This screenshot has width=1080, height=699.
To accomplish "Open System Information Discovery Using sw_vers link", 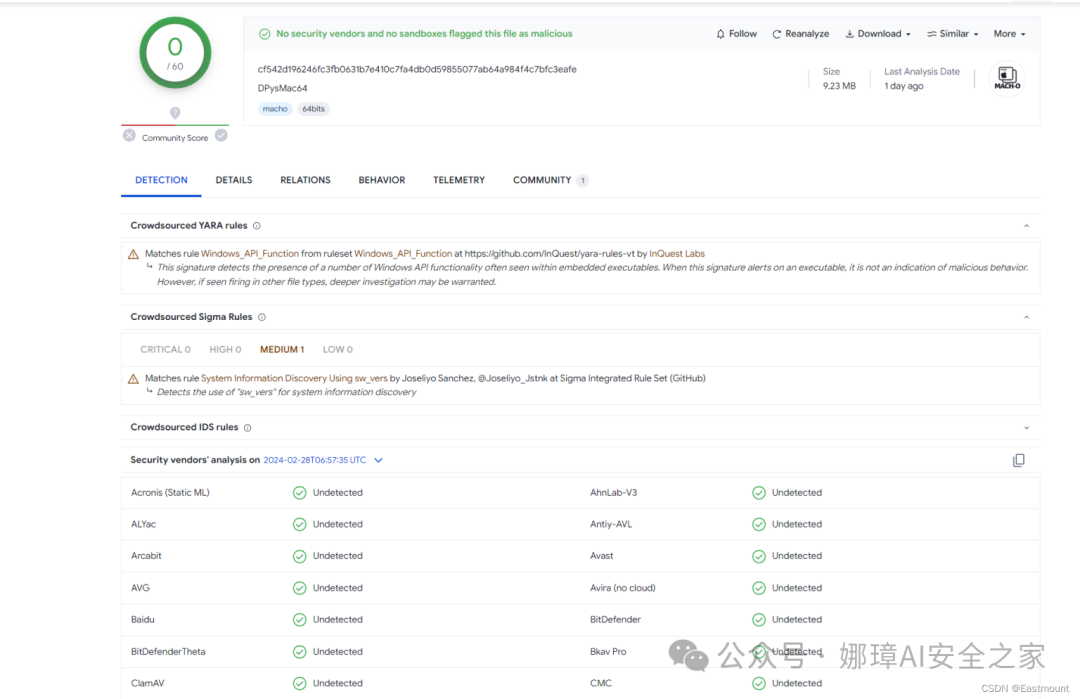I will 294,379.
